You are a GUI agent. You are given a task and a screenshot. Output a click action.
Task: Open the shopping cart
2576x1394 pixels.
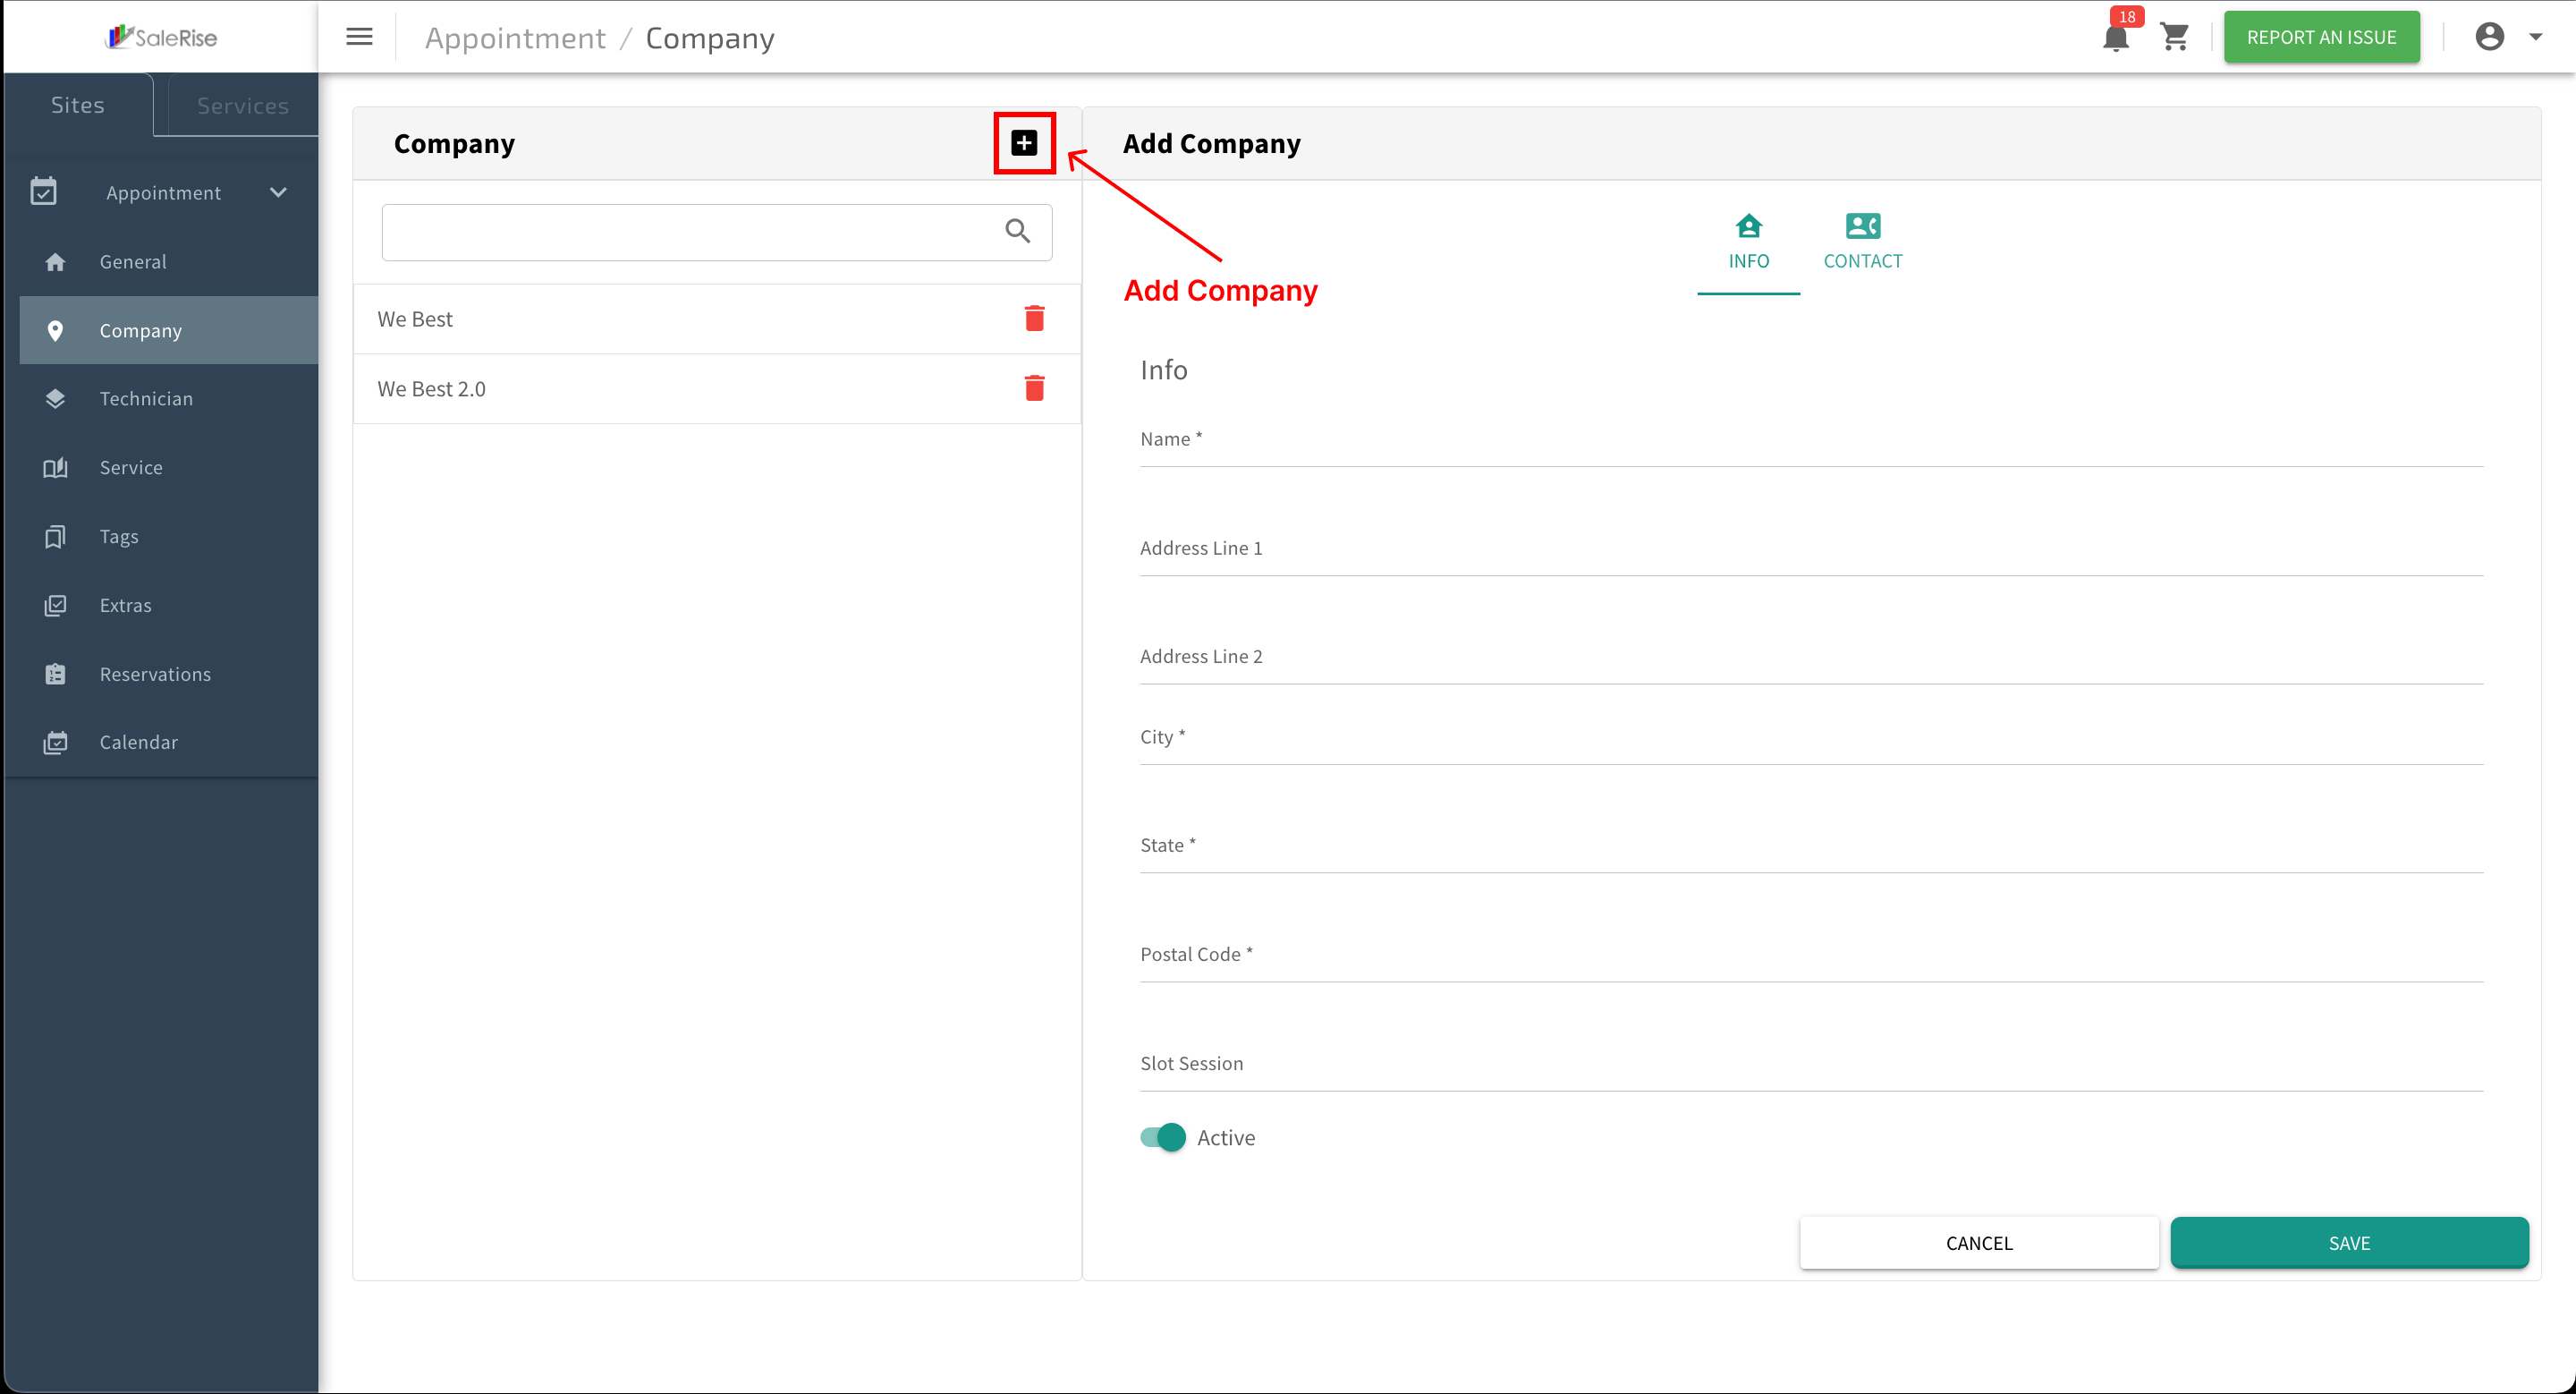2175,37
